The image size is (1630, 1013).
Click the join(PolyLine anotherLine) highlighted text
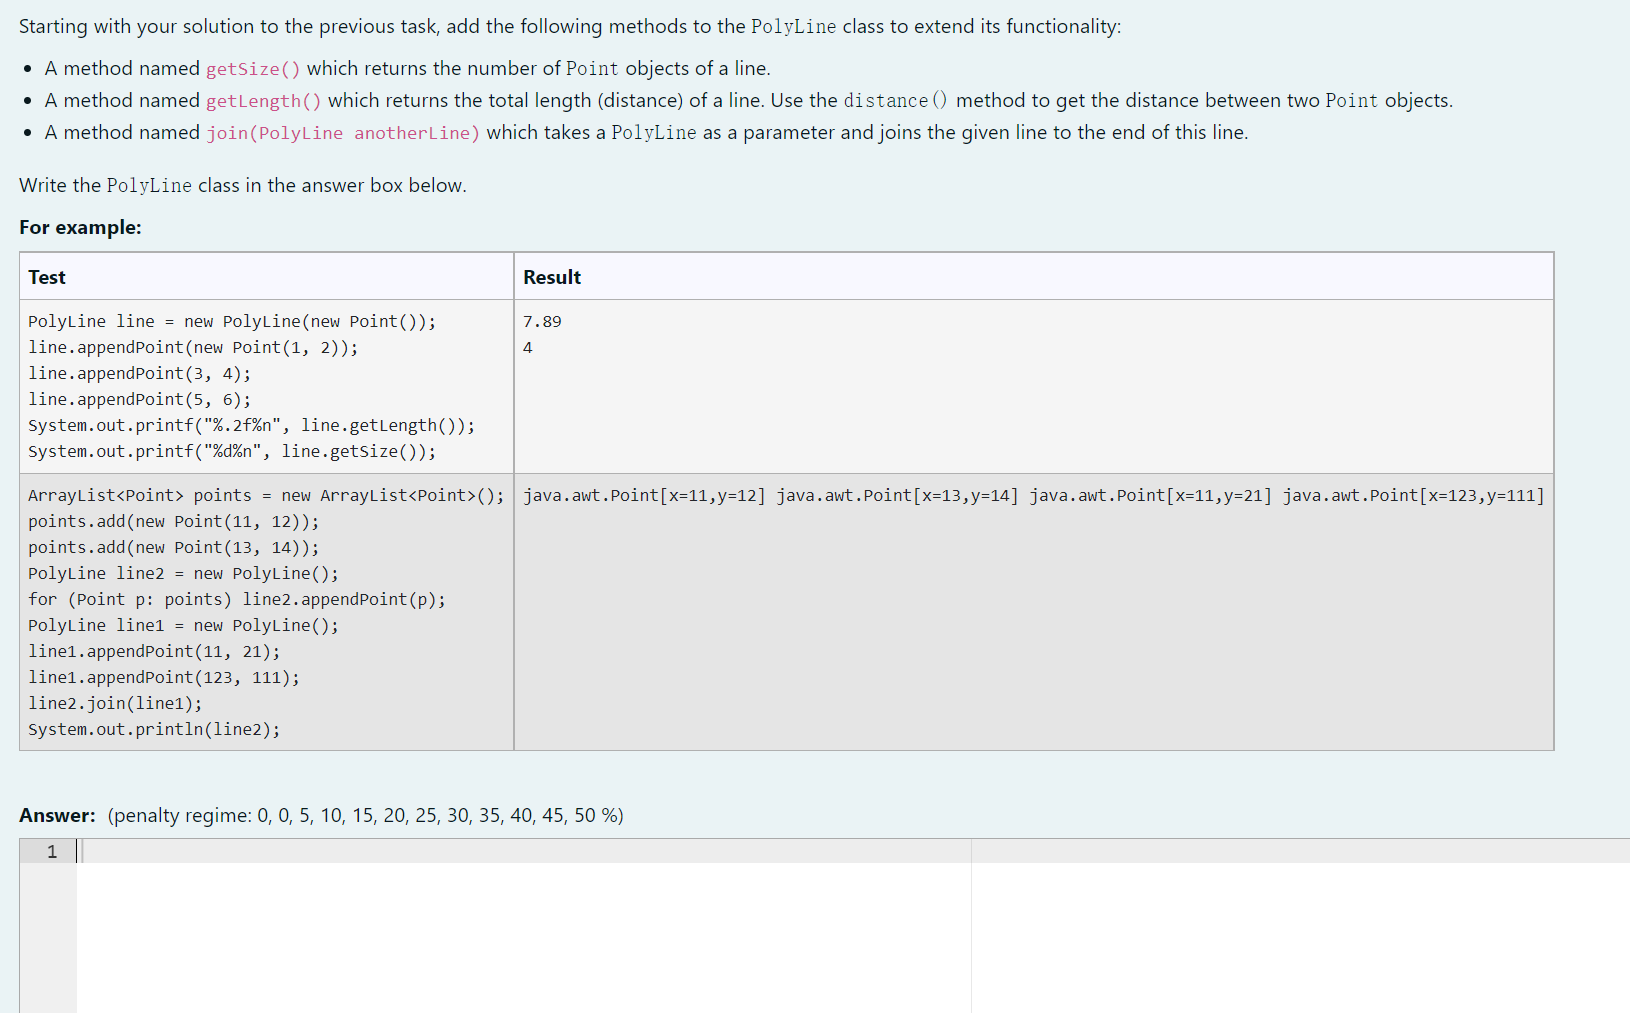pyautogui.click(x=342, y=132)
